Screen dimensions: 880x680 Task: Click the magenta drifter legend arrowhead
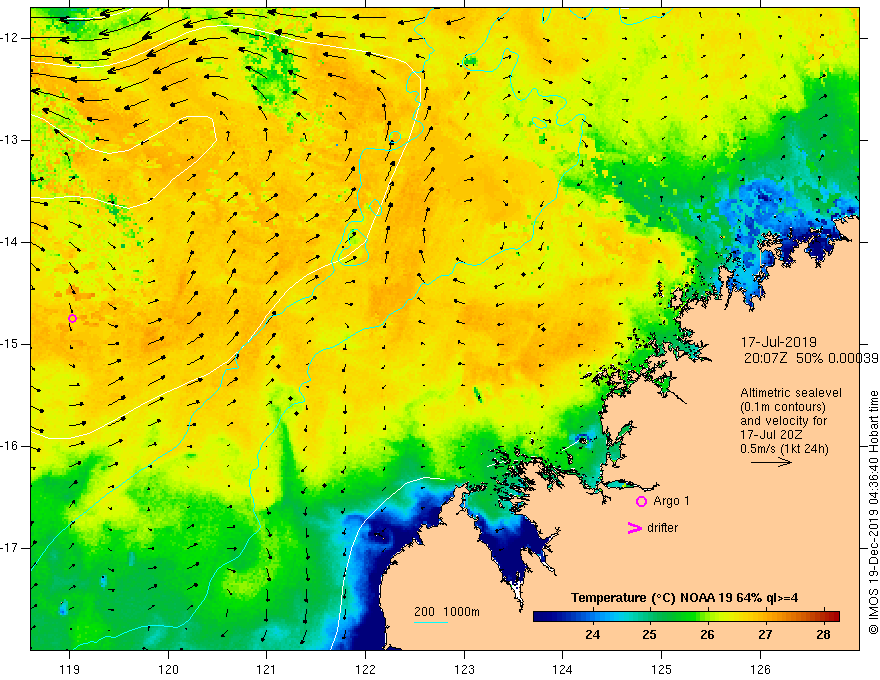[x=634, y=528]
